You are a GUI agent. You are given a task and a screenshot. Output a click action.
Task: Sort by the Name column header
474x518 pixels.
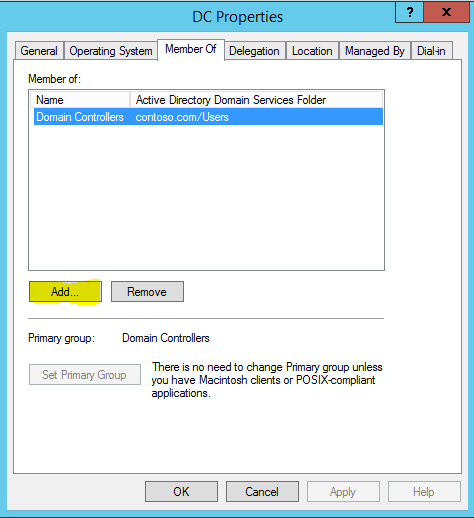[x=80, y=100]
